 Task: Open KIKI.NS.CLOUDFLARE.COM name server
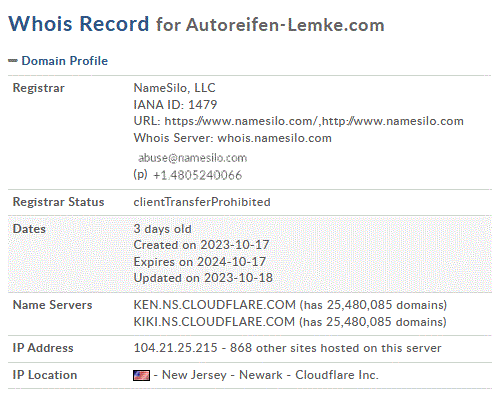point(214,322)
